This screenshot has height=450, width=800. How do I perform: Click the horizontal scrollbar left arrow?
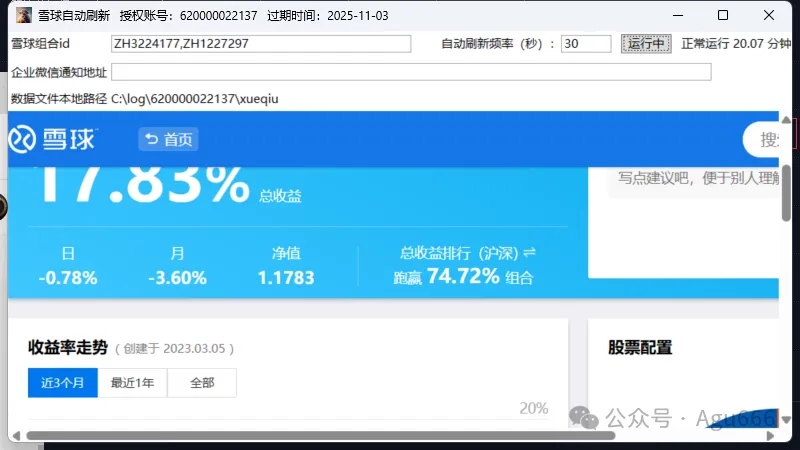coord(16,436)
